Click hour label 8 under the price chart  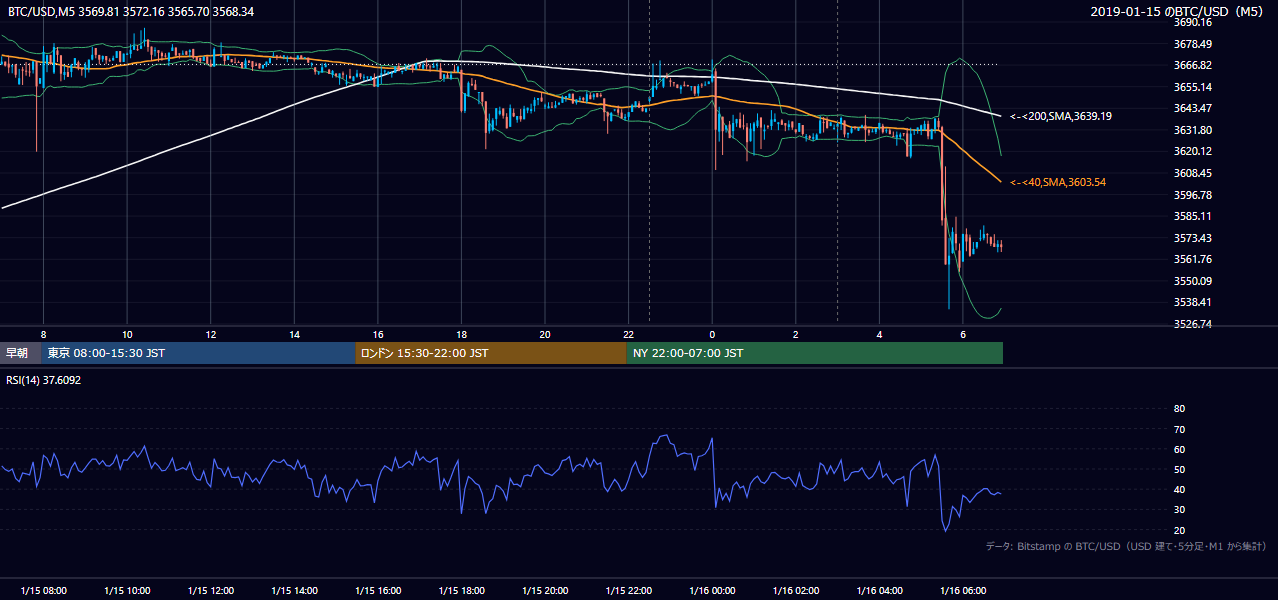[43, 334]
